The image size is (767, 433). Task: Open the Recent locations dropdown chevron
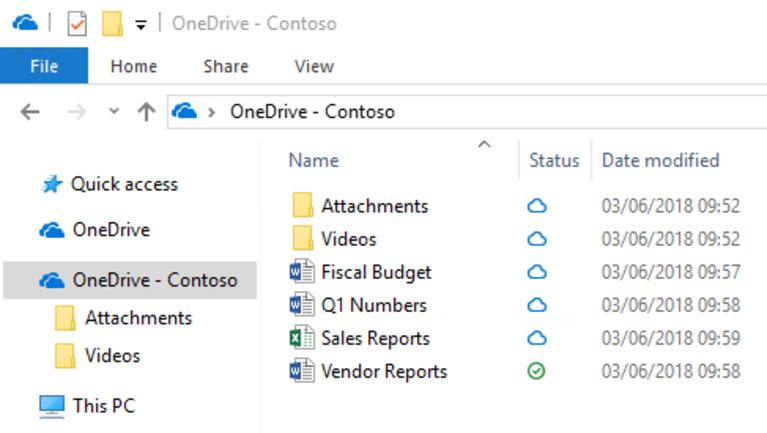point(113,111)
